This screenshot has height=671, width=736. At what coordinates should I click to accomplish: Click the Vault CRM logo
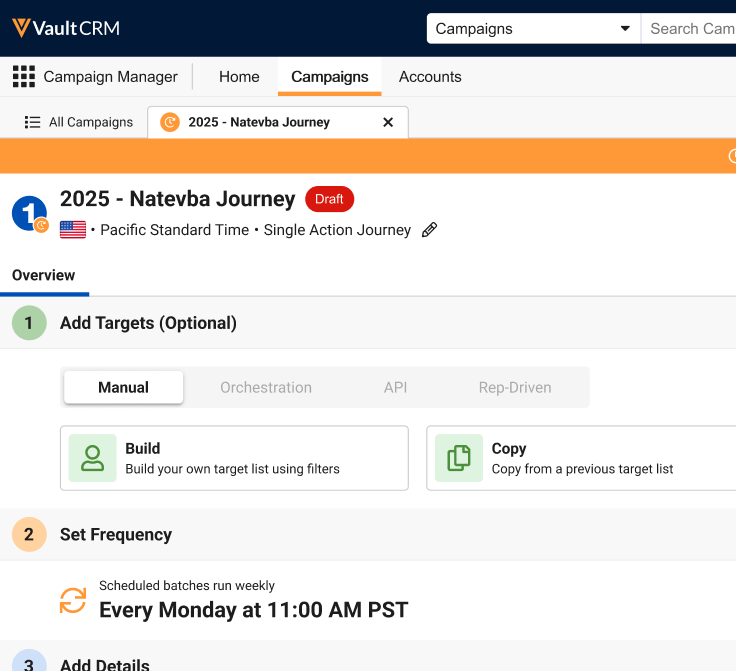coord(66,28)
